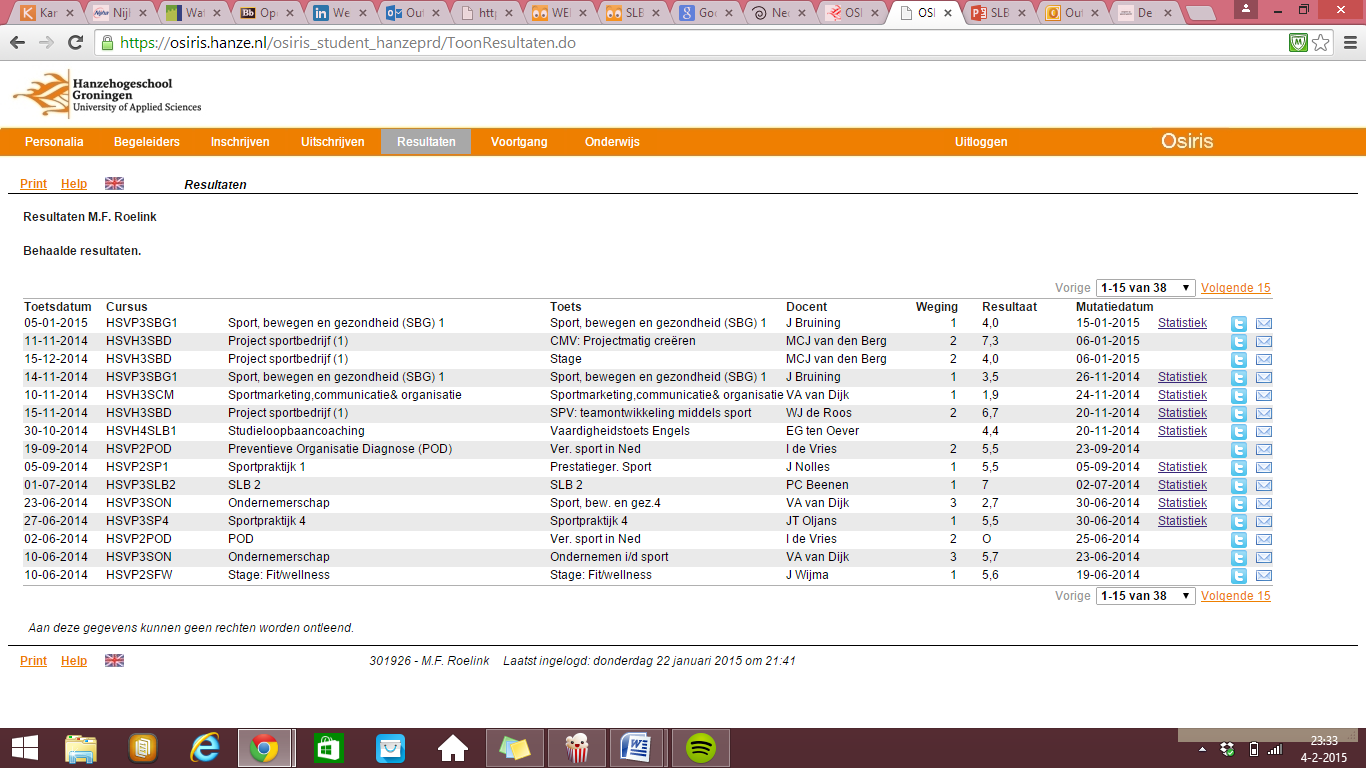The height and width of the screenshot is (768, 1366).
Task: Open top results range dropdown '1-15 van 38'
Action: click(x=1145, y=288)
